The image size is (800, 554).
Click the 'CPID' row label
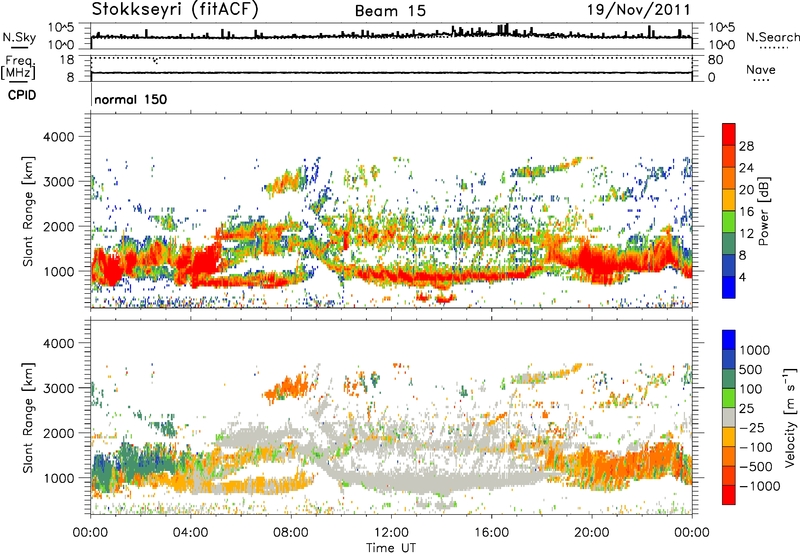(22, 95)
